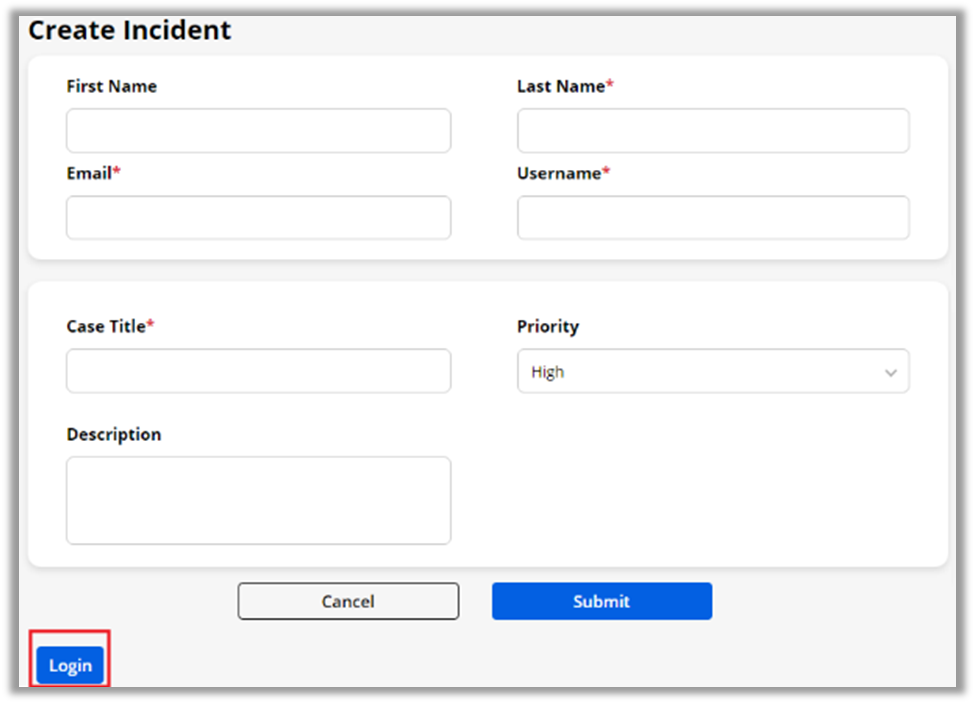Click into the Email input field

[258, 218]
